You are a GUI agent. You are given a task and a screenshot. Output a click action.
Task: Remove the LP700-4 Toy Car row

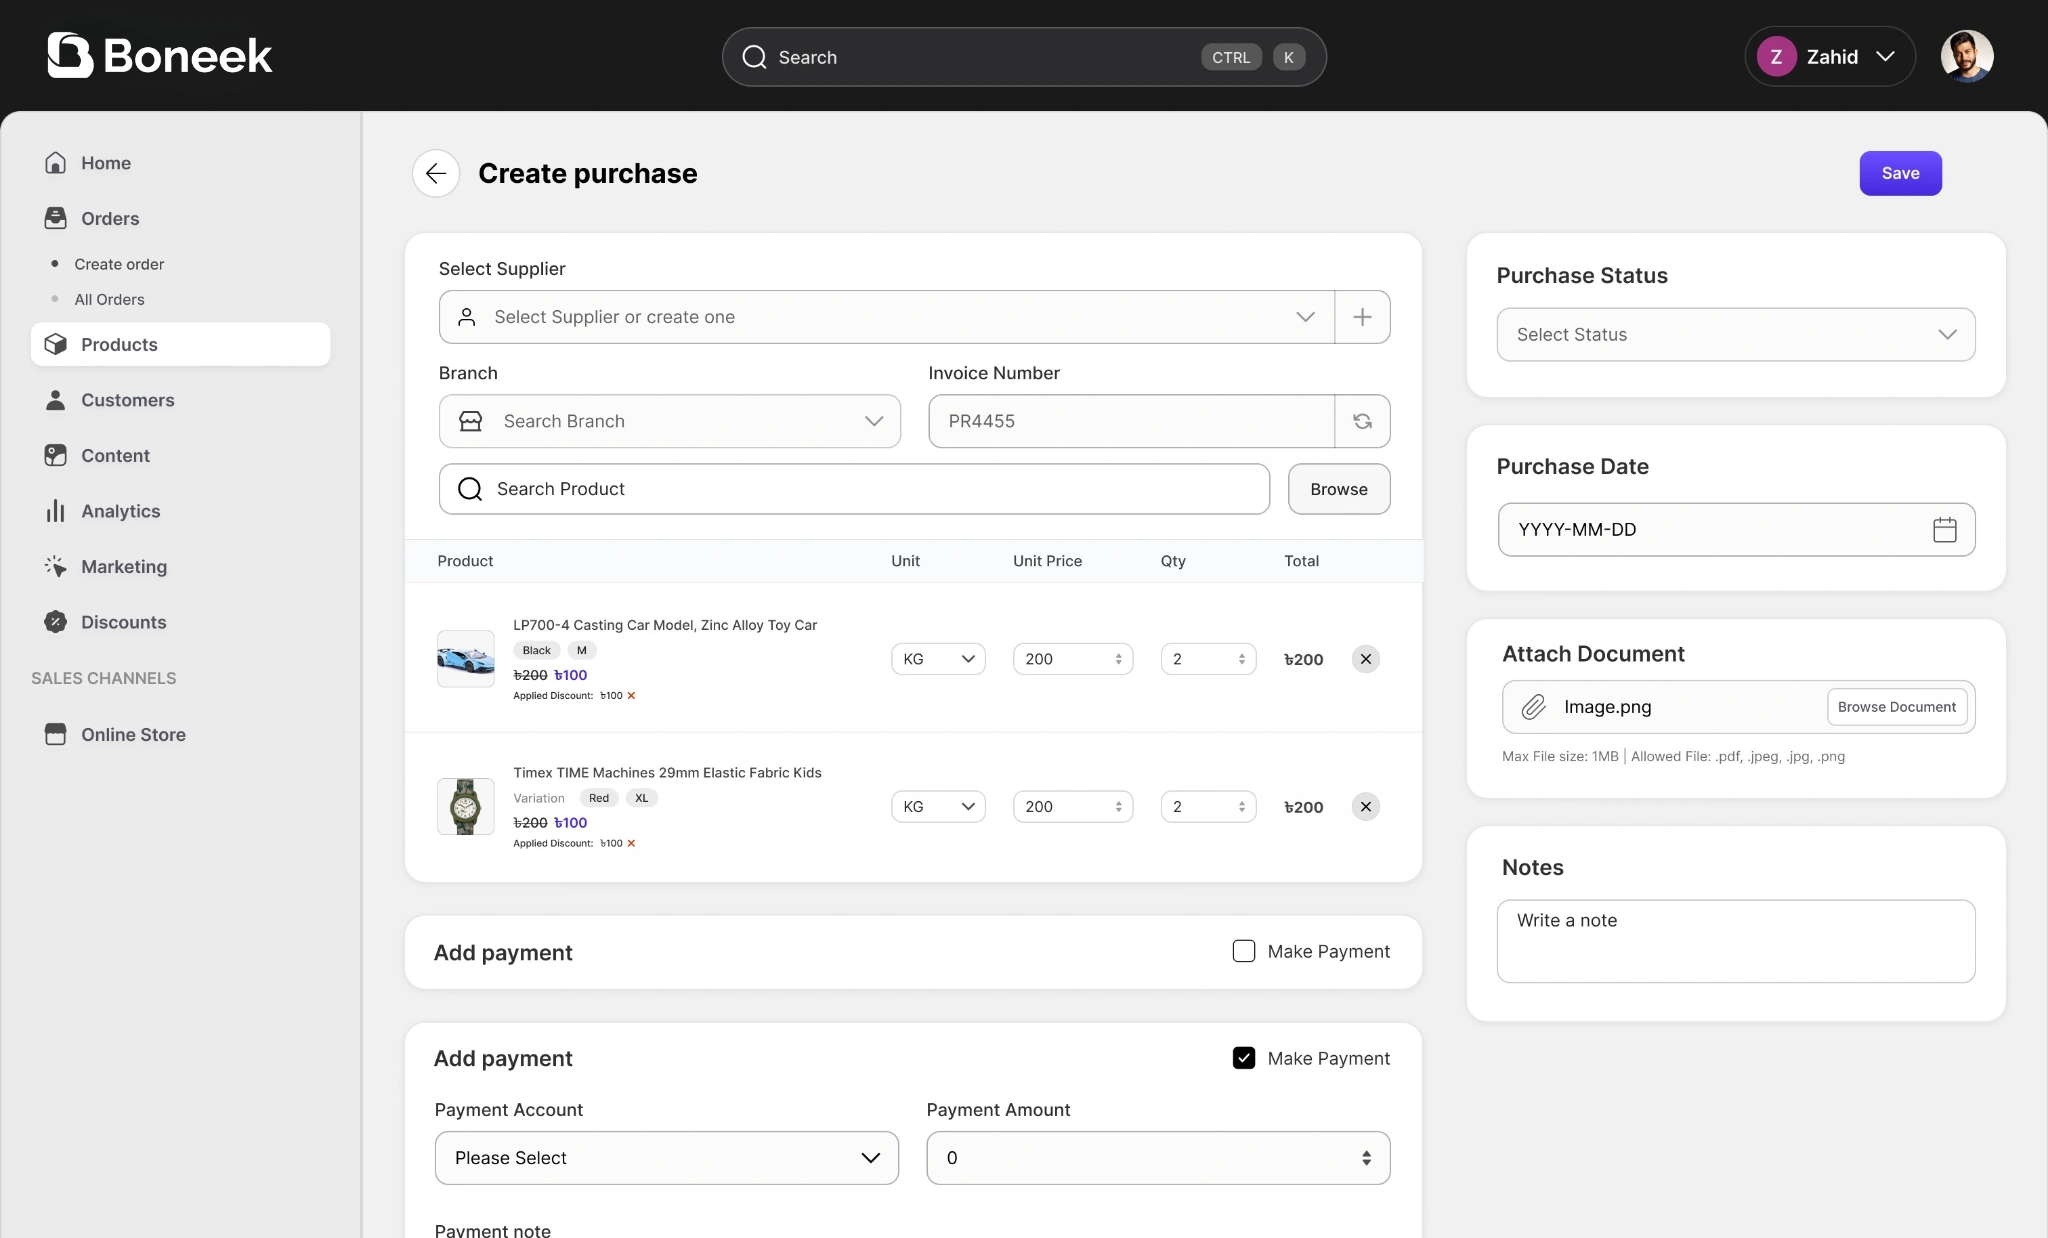tap(1365, 659)
